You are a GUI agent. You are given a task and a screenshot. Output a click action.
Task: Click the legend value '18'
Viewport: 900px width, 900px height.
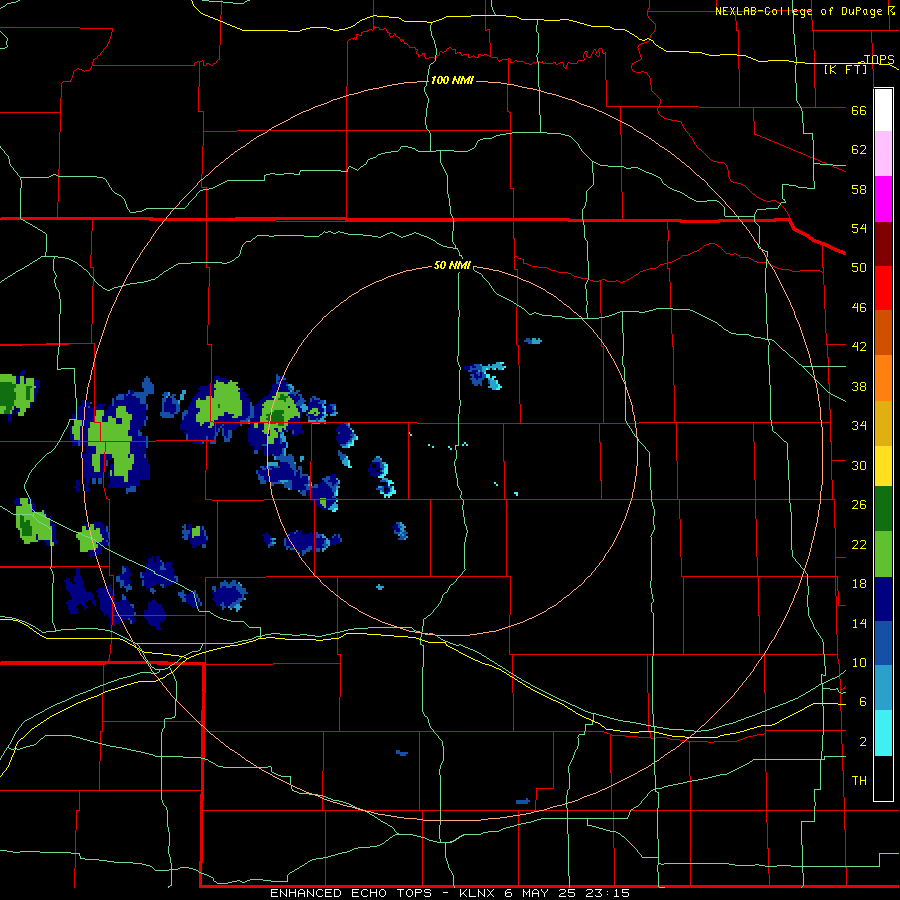point(859,584)
